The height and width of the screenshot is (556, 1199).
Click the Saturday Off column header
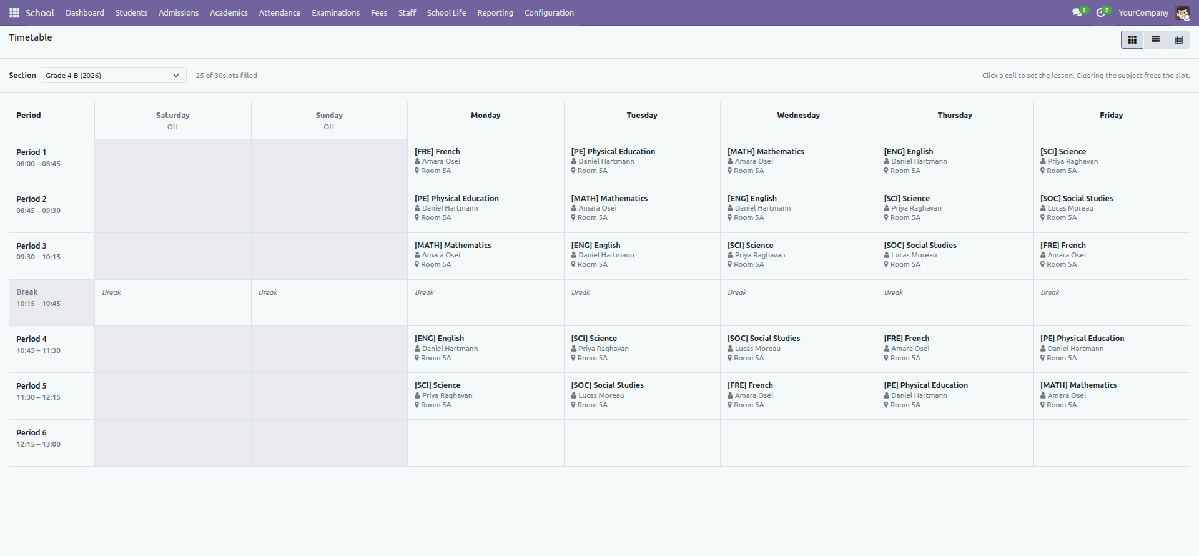click(173, 120)
